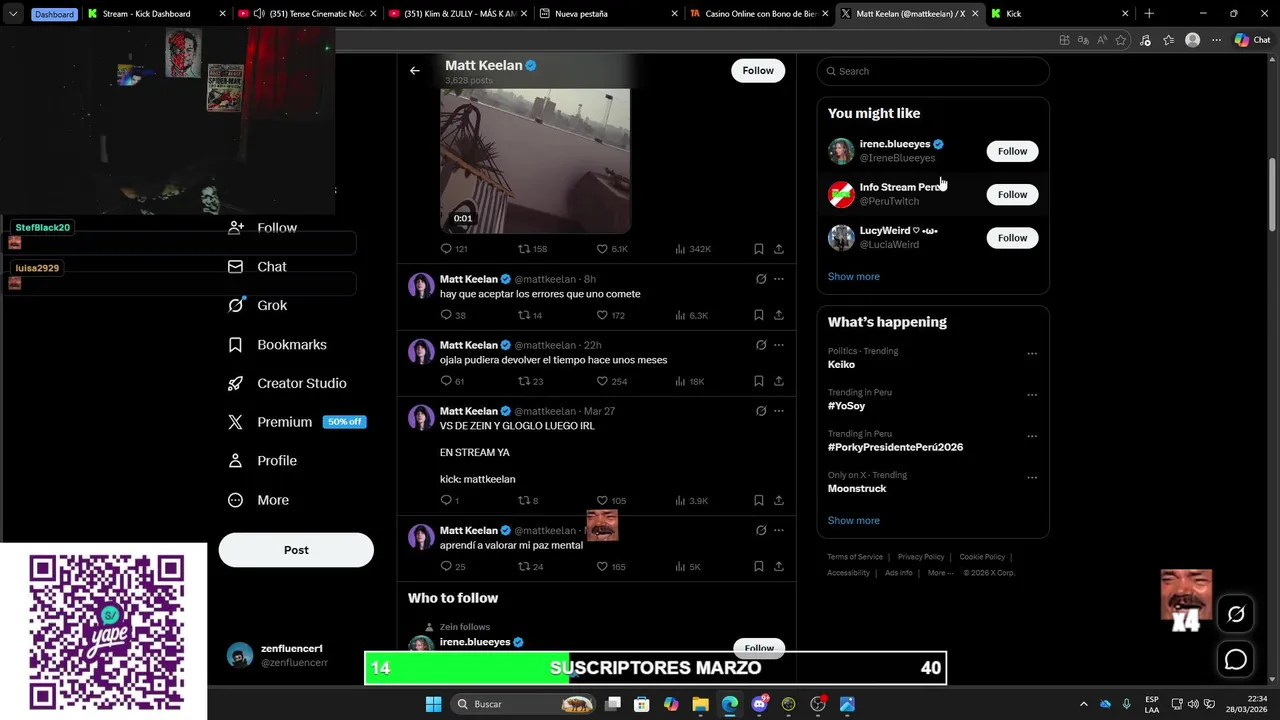The image size is (1280, 720).
Task: Add this page to browser favorites
Action: pyautogui.click(x=1121, y=40)
